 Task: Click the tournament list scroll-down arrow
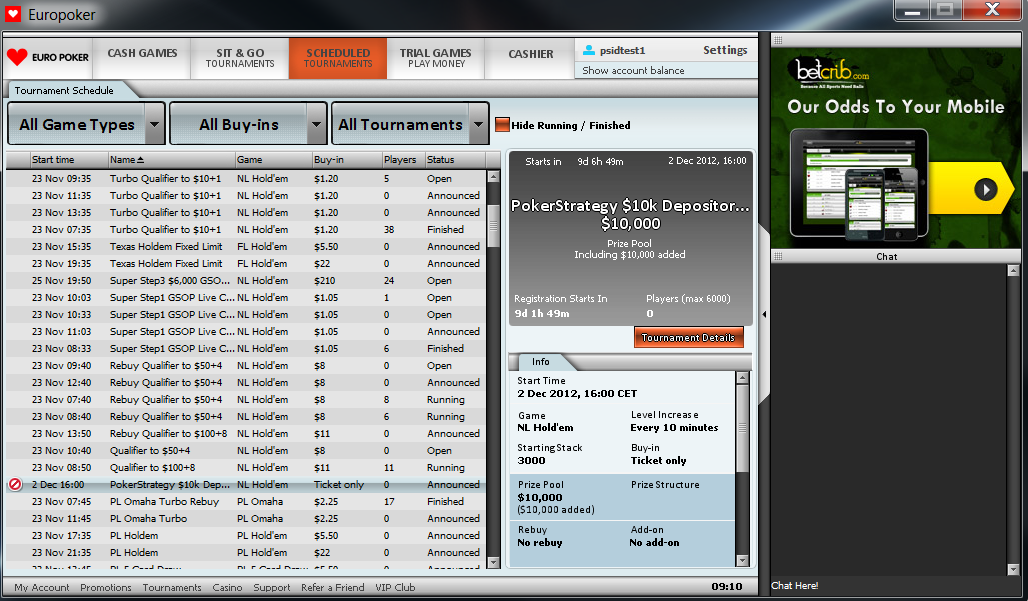click(494, 562)
